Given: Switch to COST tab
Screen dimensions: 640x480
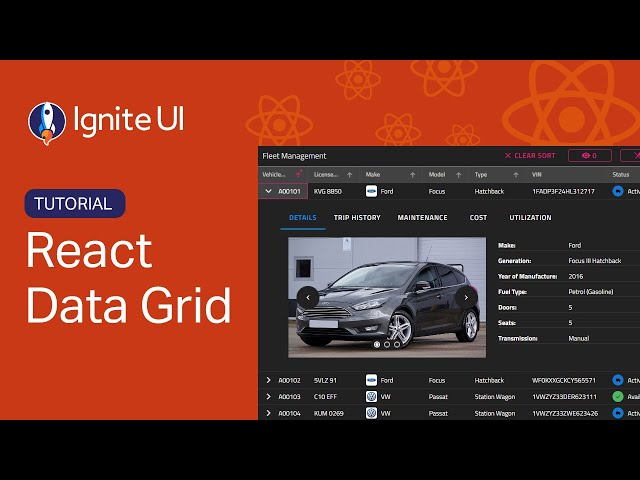Looking at the screenshot, I should pos(478,218).
